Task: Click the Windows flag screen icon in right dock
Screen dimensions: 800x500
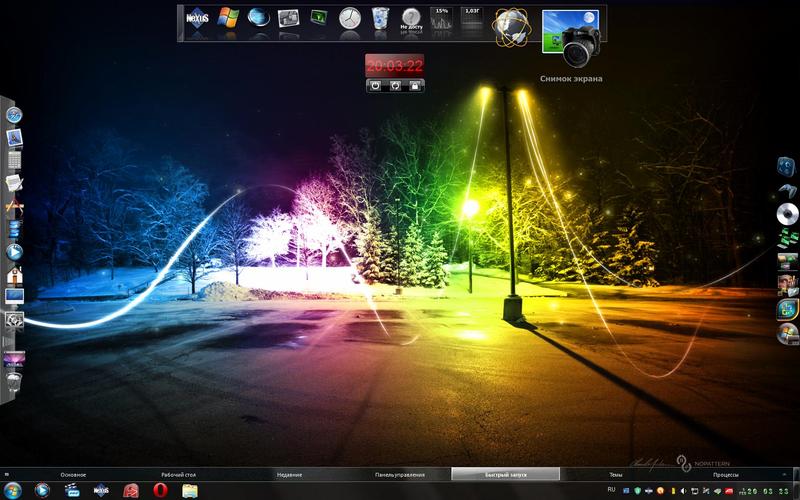Action: click(787, 309)
